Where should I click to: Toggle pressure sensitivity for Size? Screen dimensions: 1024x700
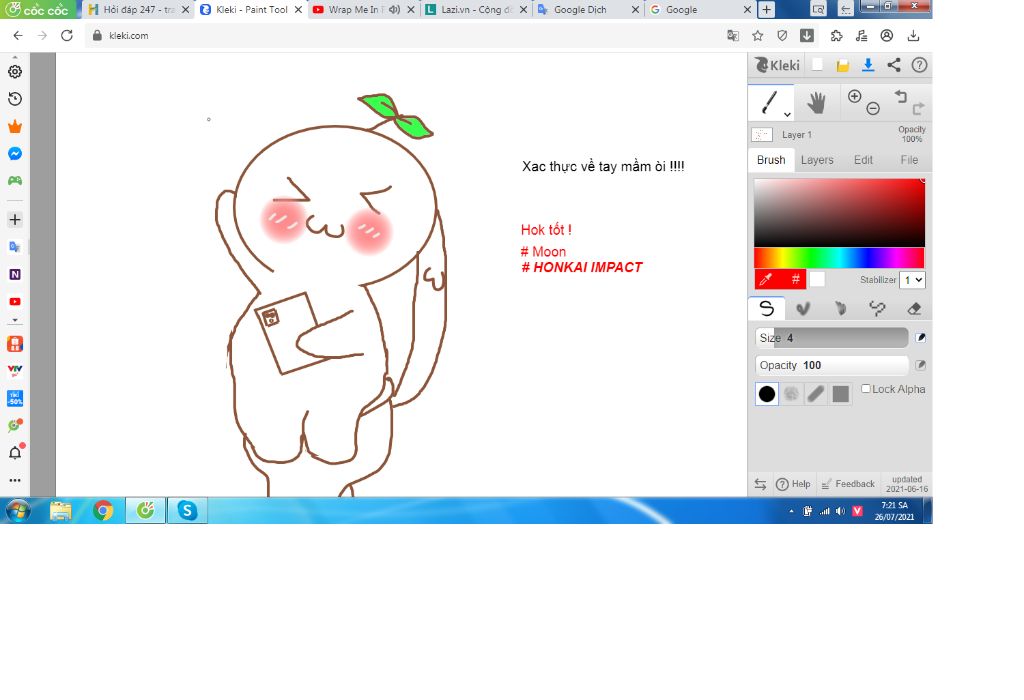[920, 338]
